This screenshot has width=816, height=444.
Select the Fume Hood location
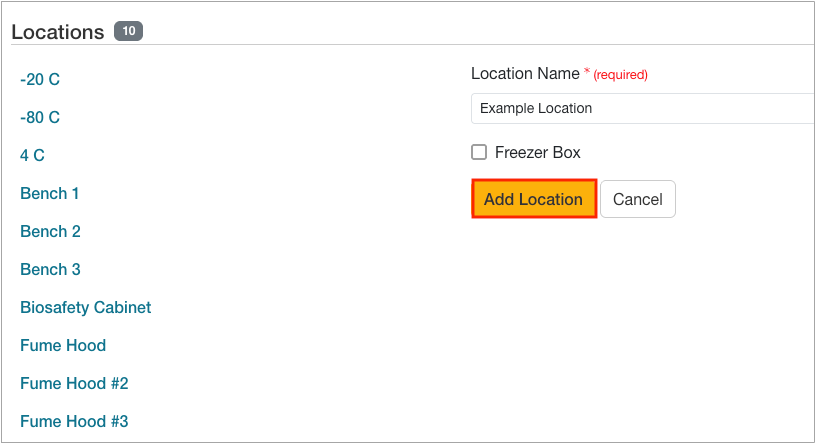click(63, 346)
